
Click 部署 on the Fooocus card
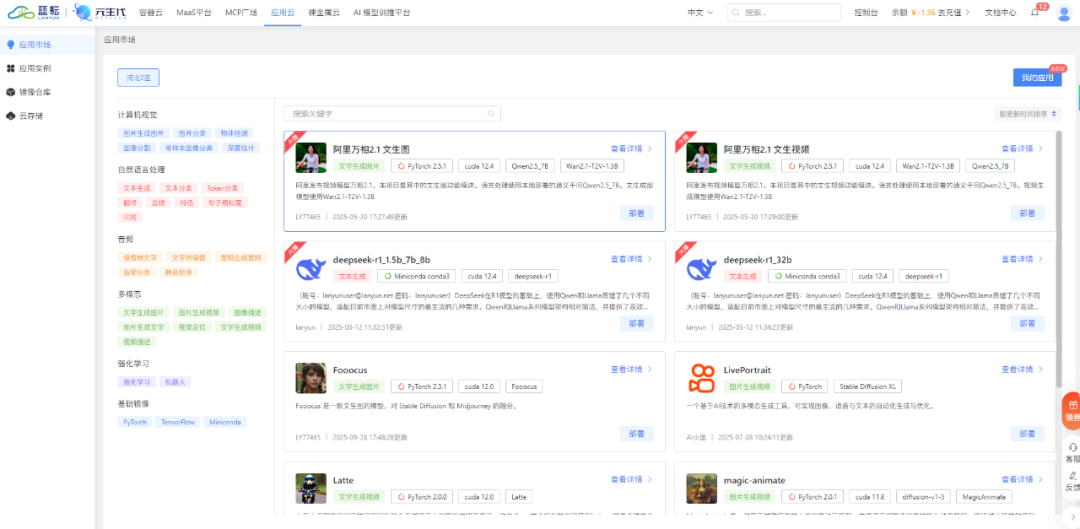click(x=636, y=434)
